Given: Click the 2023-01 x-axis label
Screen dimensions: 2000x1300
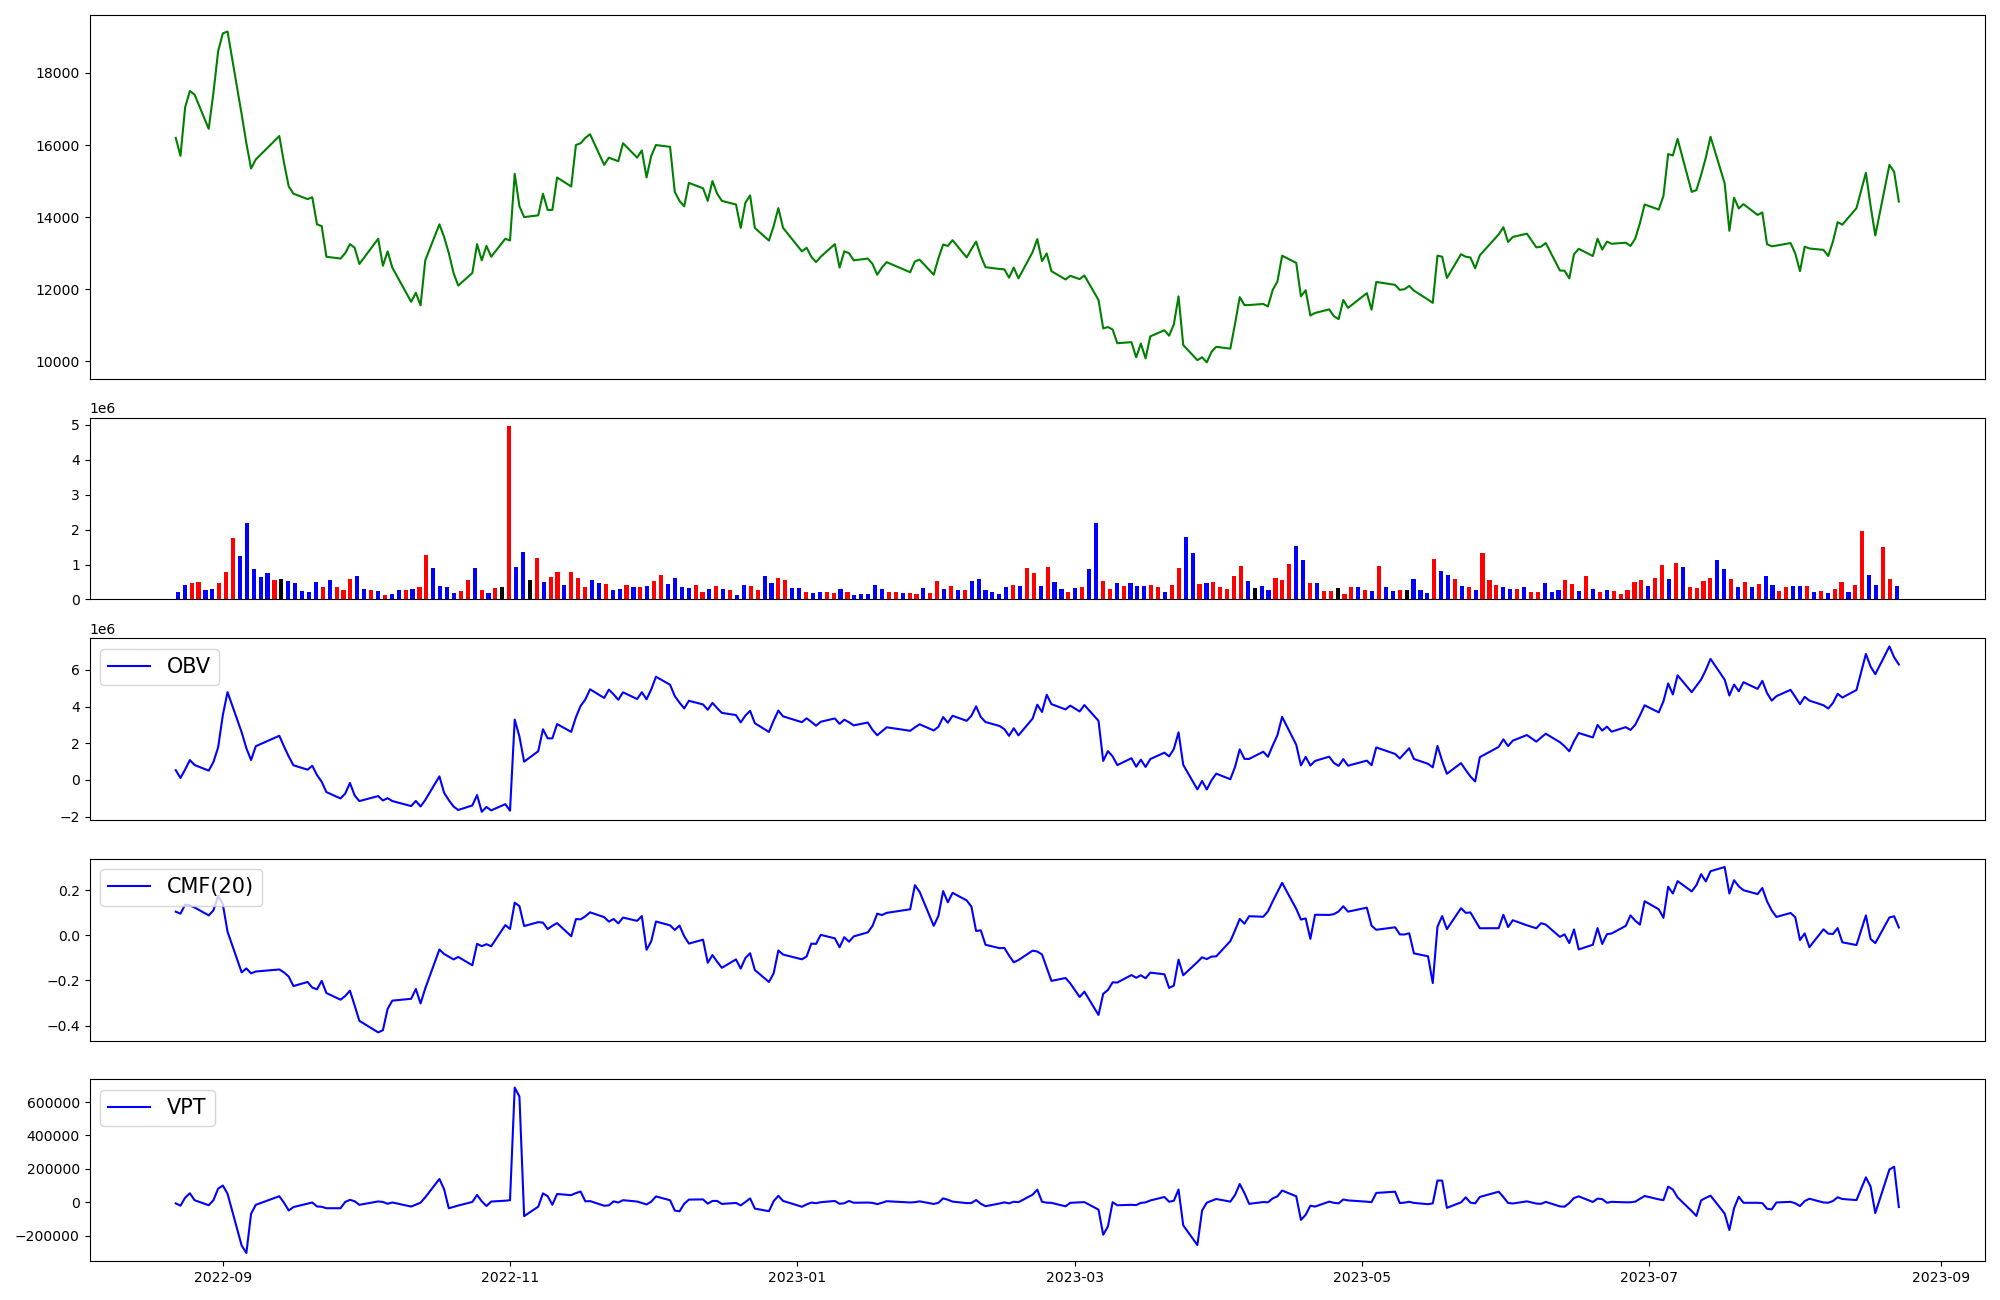Looking at the screenshot, I should 797,1277.
